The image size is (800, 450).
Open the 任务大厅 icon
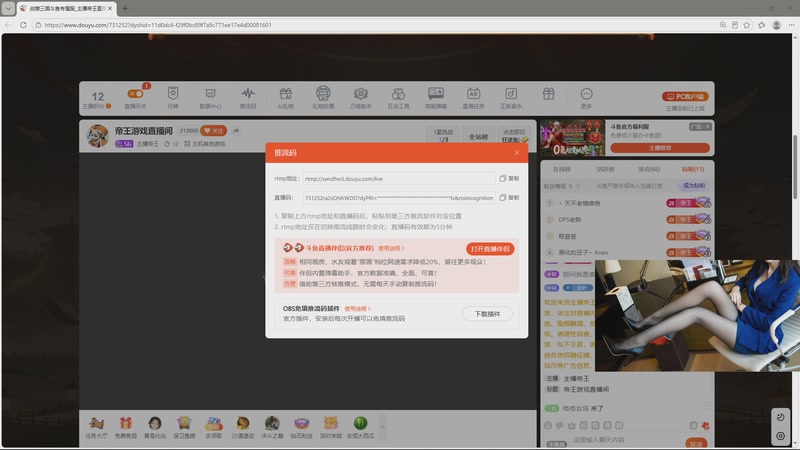coord(96,427)
